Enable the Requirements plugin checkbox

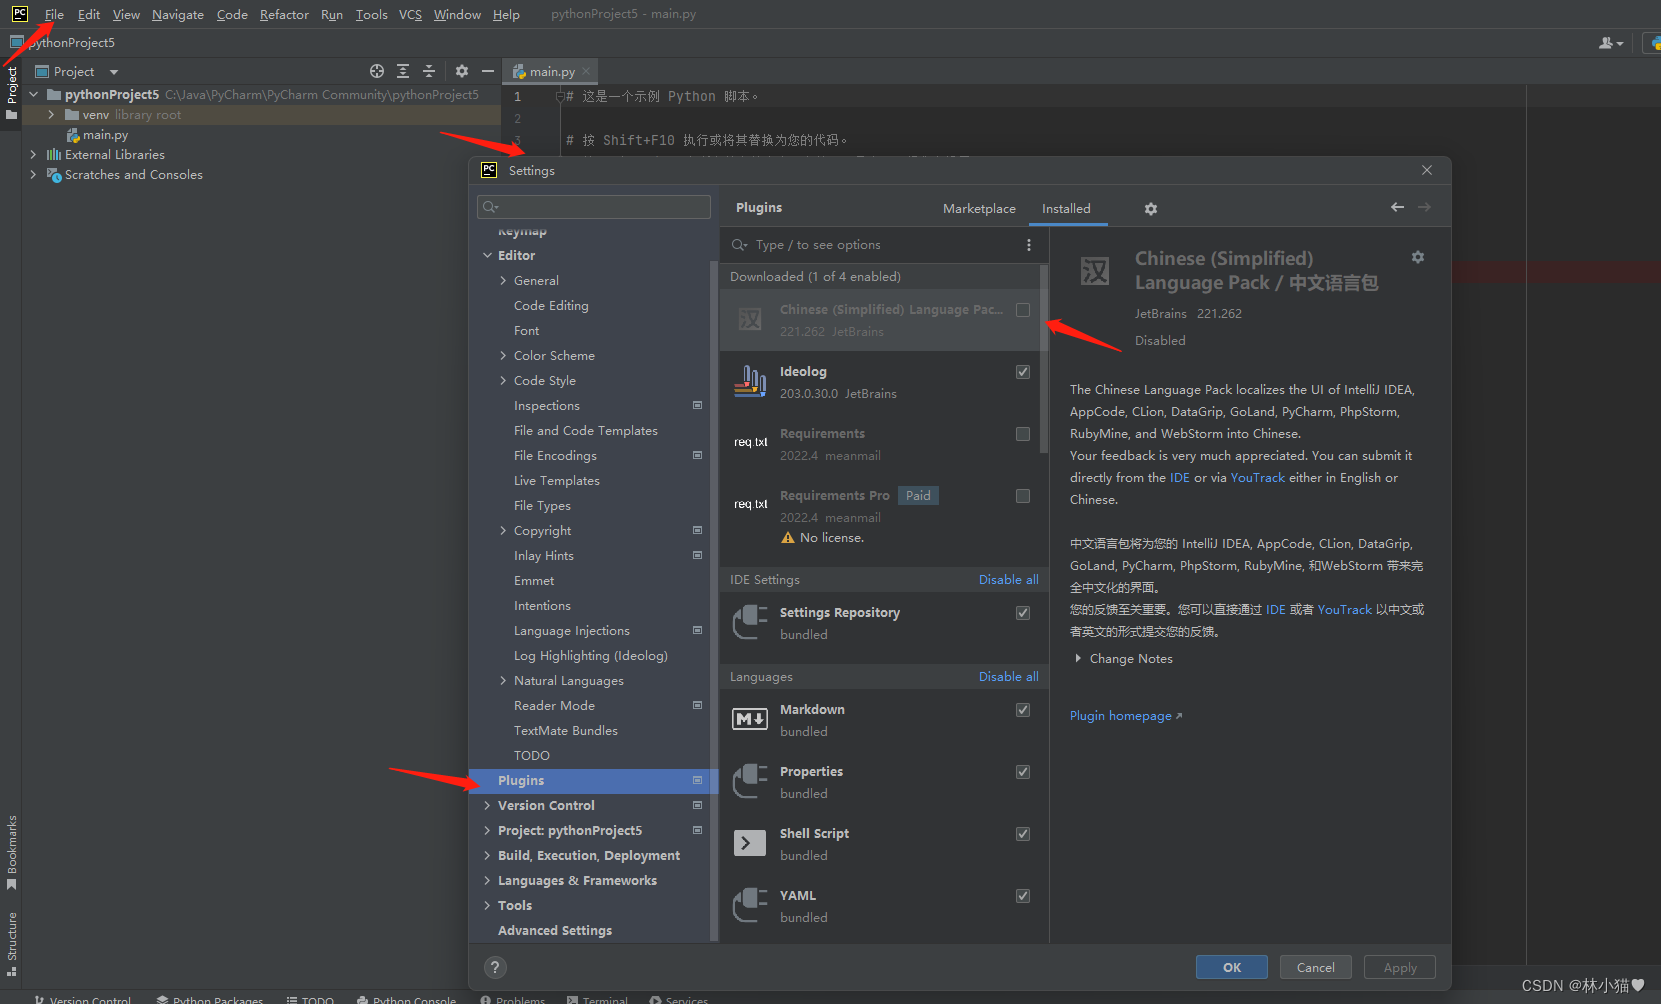click(1023, 434)
